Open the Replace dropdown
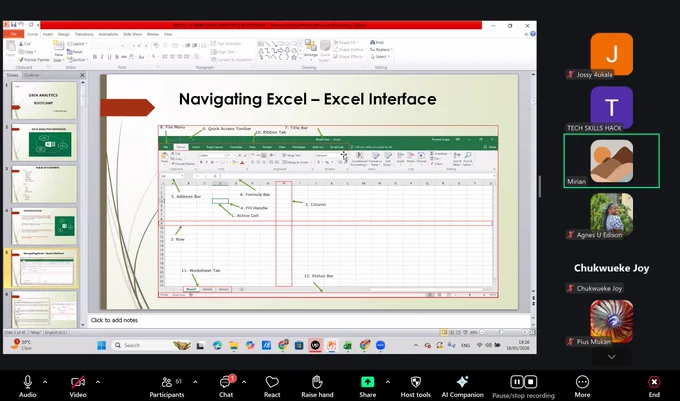 point(381,49)
